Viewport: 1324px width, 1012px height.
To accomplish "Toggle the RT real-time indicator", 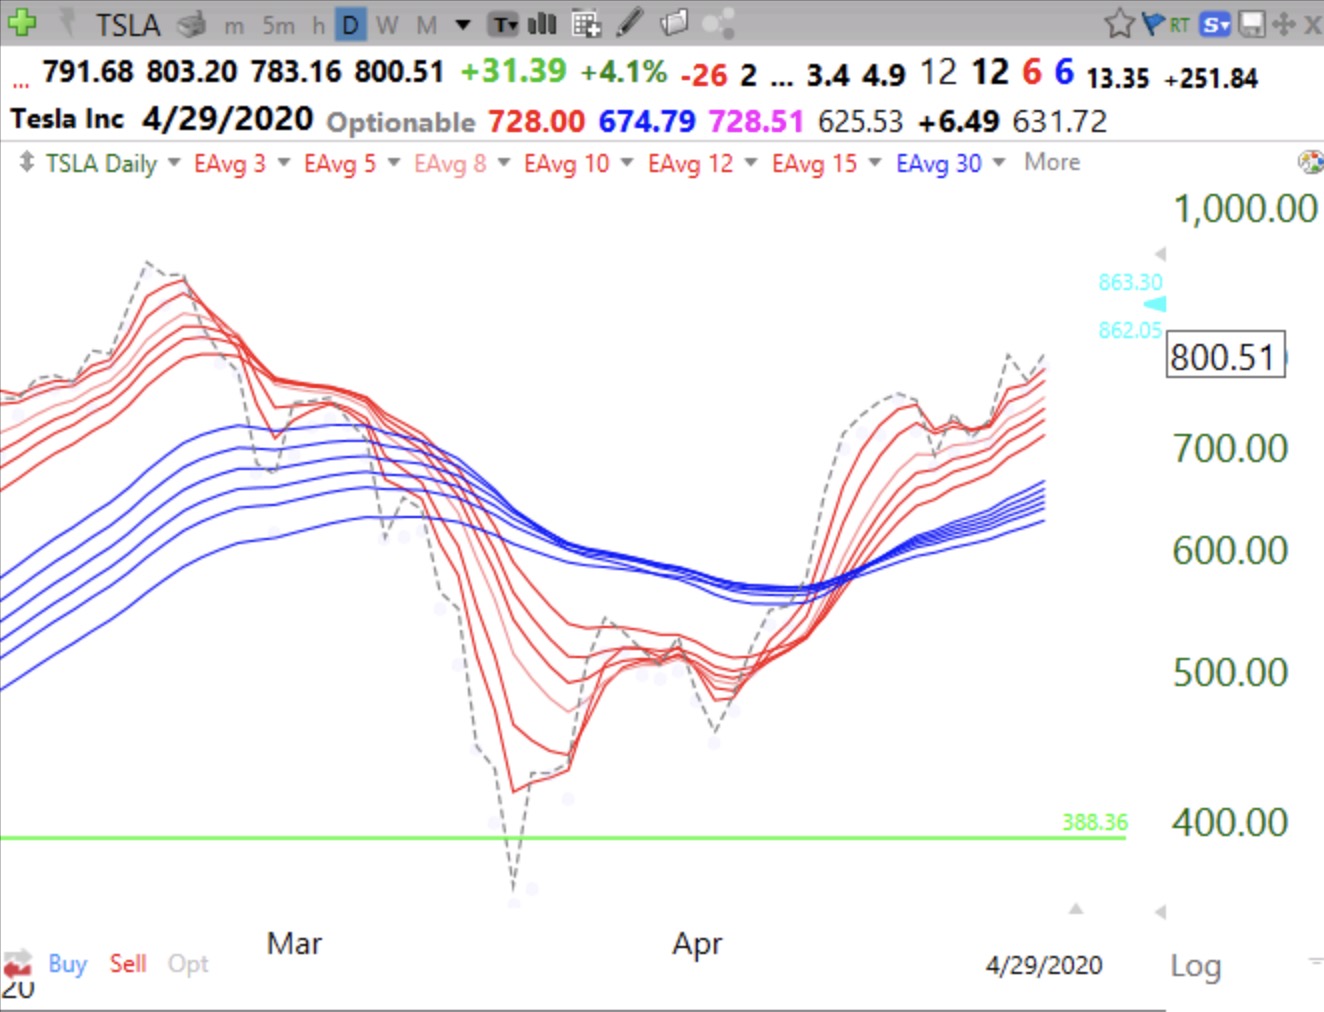I will 1179,25.
